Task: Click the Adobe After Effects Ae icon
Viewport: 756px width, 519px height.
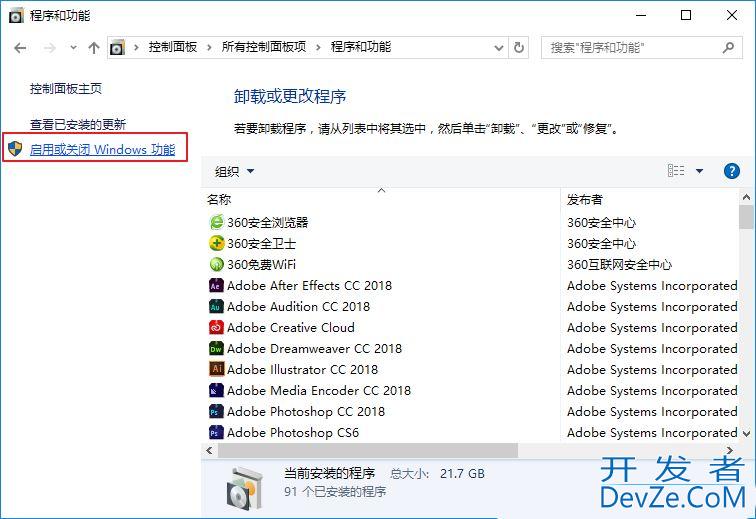Action: pyautogui.click(x=216, y=286)
